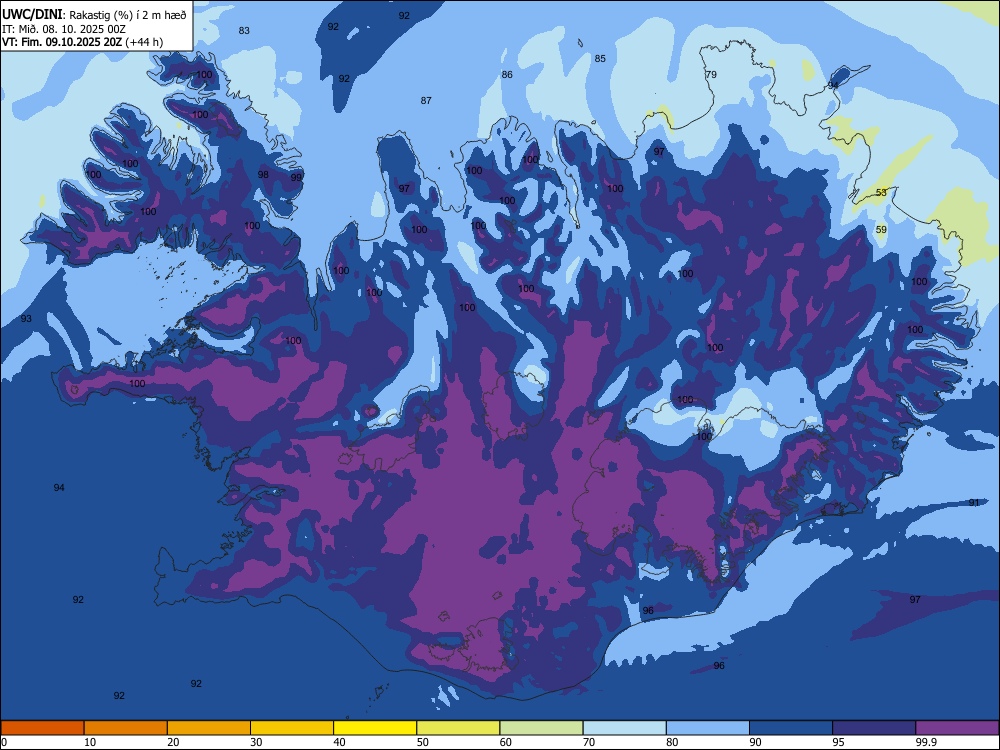Select the '98' value in the Westfjords

(263, 175)
